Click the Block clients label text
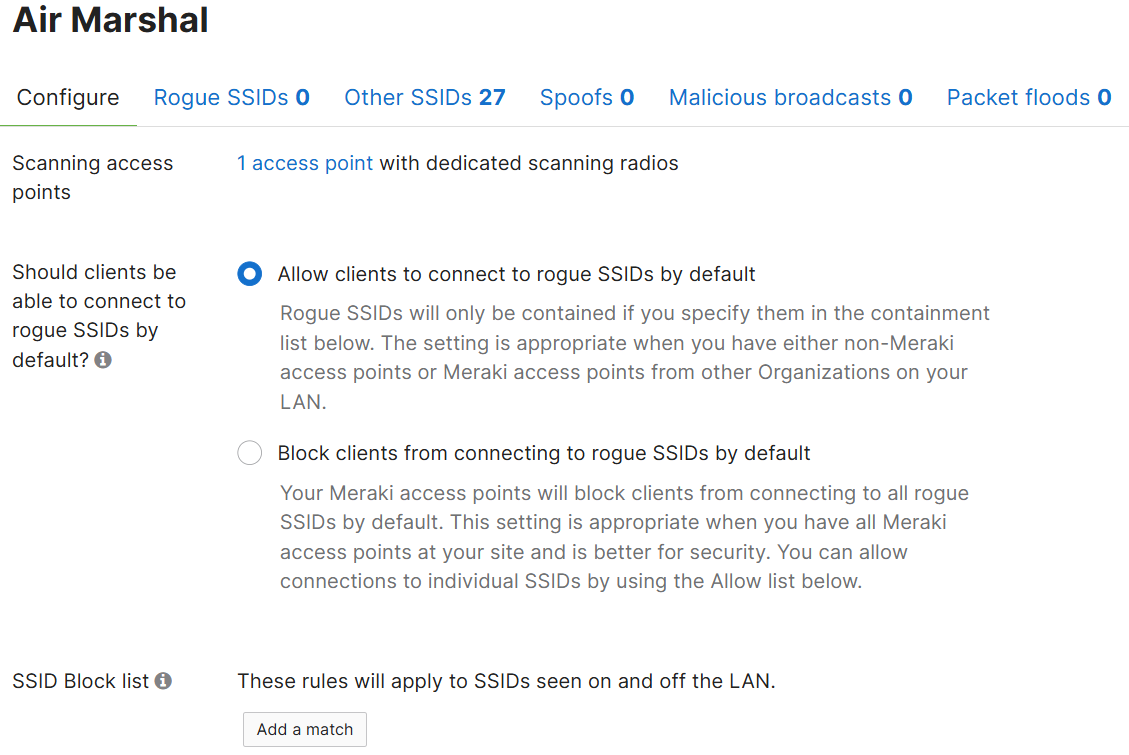The height and width of the screenshot is (755, 1129). [544, 453]
